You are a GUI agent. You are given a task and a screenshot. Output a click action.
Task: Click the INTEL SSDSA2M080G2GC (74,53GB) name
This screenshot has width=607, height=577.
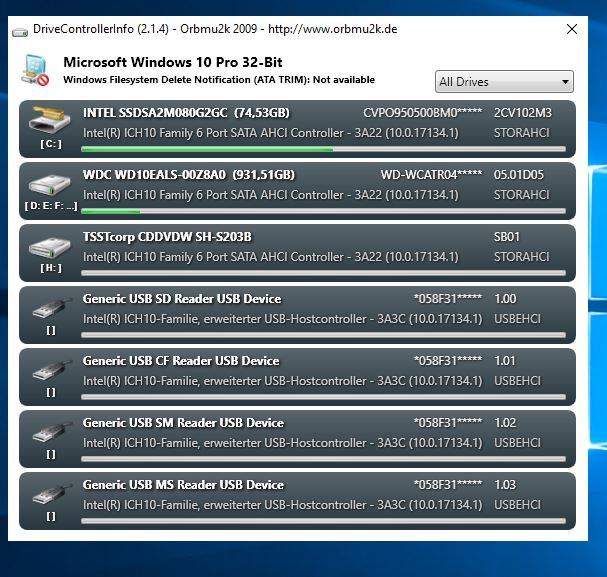tap(186, 113)
